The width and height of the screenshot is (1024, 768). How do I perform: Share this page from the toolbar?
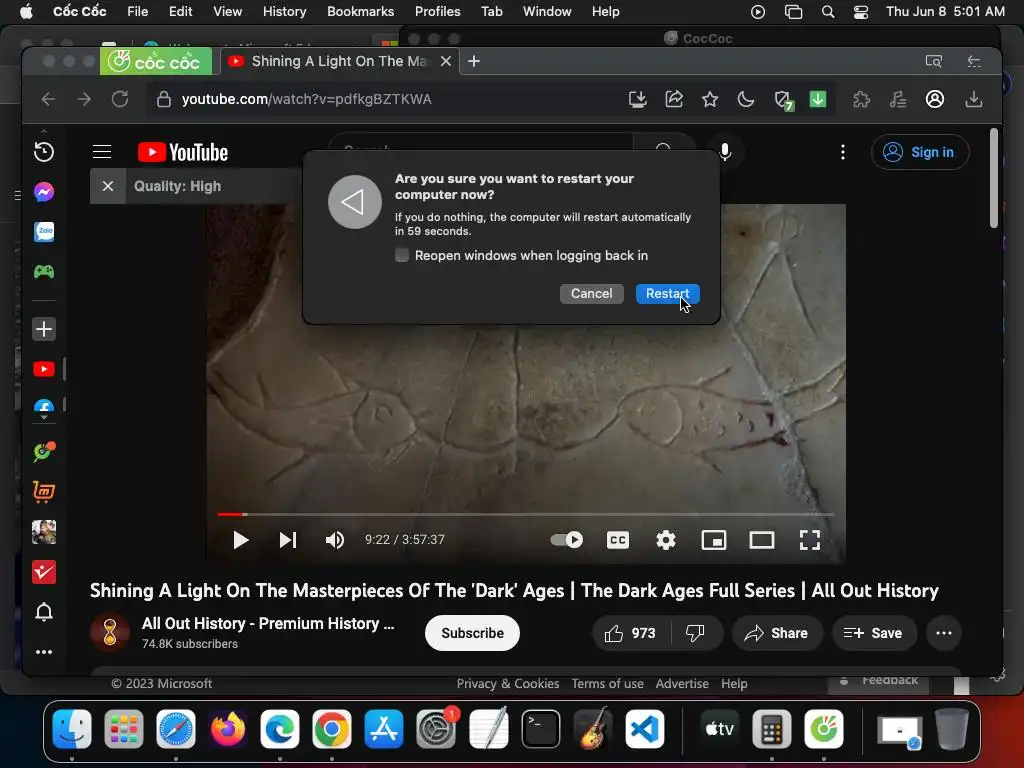(x=674, y=99)
